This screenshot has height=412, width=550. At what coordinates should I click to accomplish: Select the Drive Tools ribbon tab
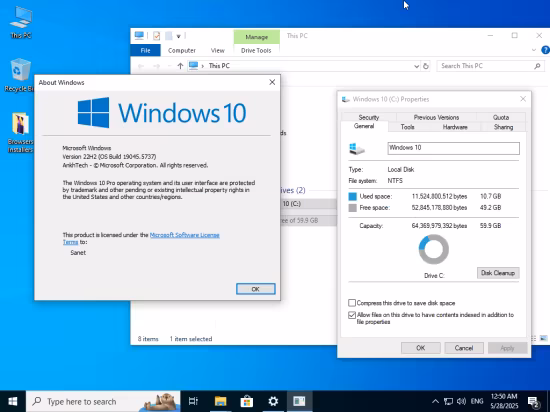point(256,50)
